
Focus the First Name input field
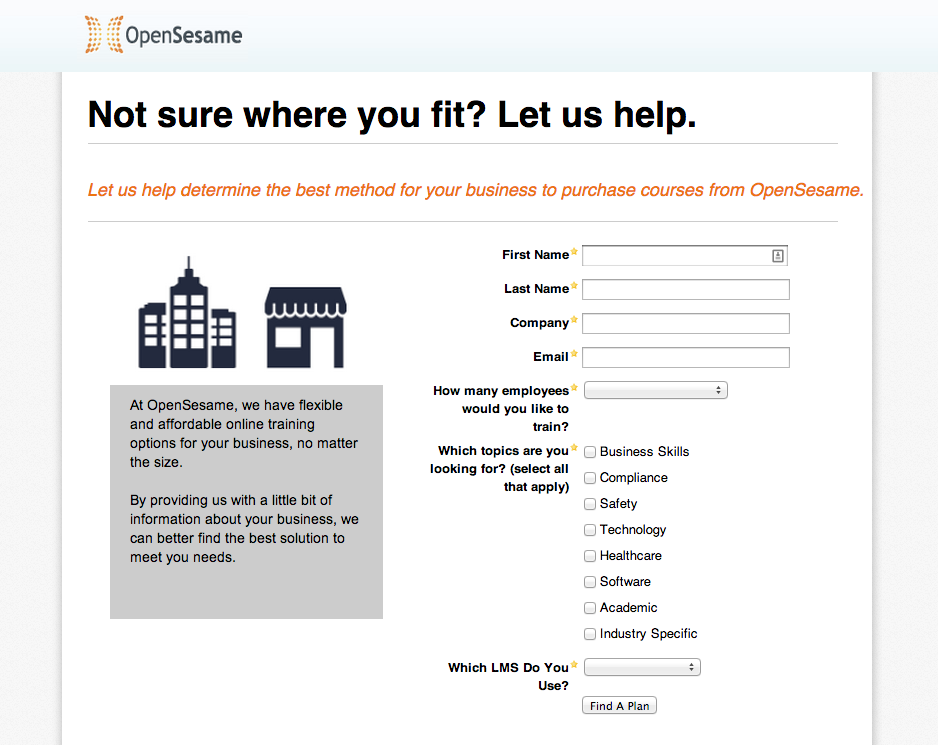tap(675, 256)
